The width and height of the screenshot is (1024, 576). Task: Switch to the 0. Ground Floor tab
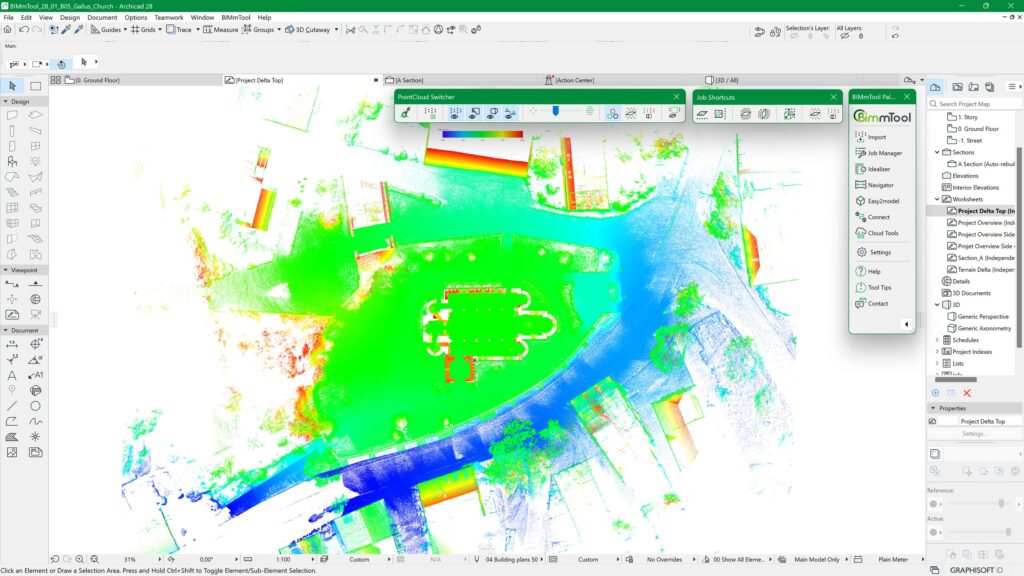click(x=100, y=80)
